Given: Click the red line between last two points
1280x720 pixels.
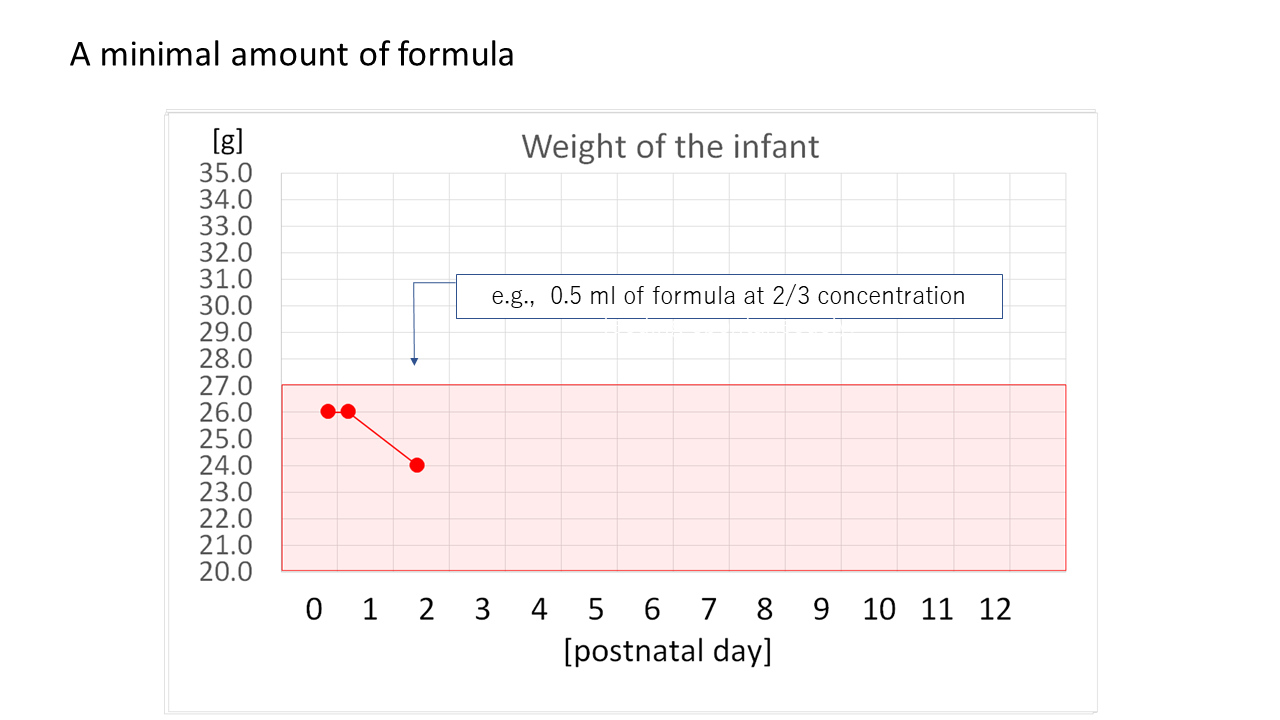Looking at the screenshot, I should pos(383,438).
